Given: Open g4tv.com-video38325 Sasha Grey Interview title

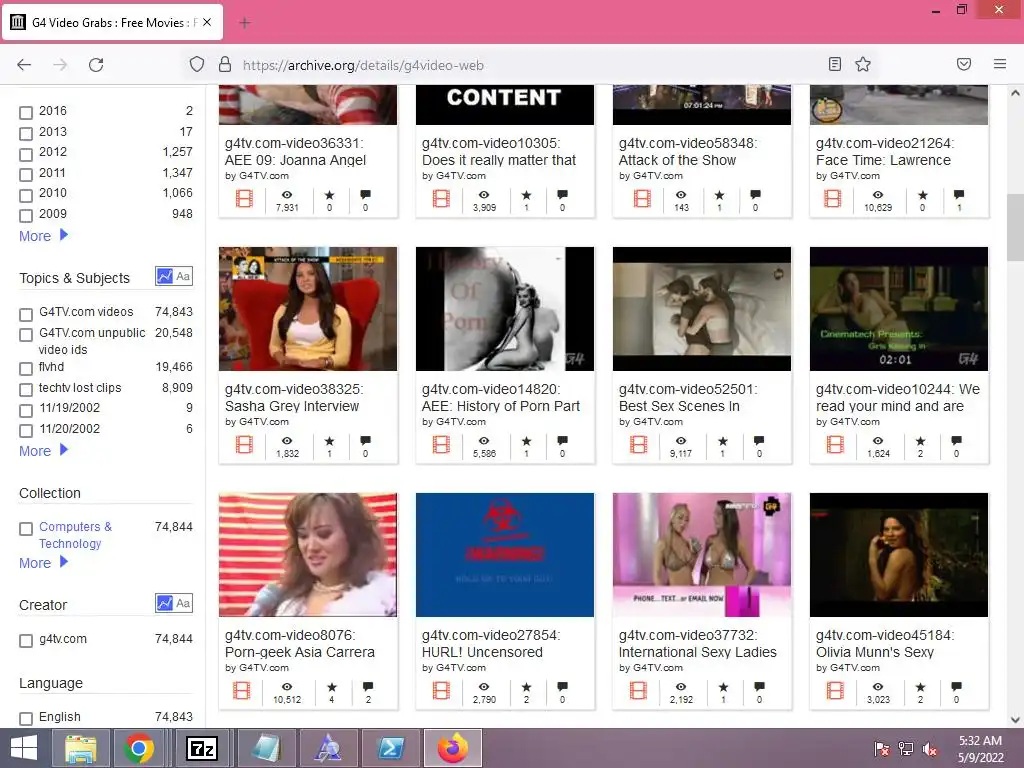Looking at the screenshot, I should (294, 397).
